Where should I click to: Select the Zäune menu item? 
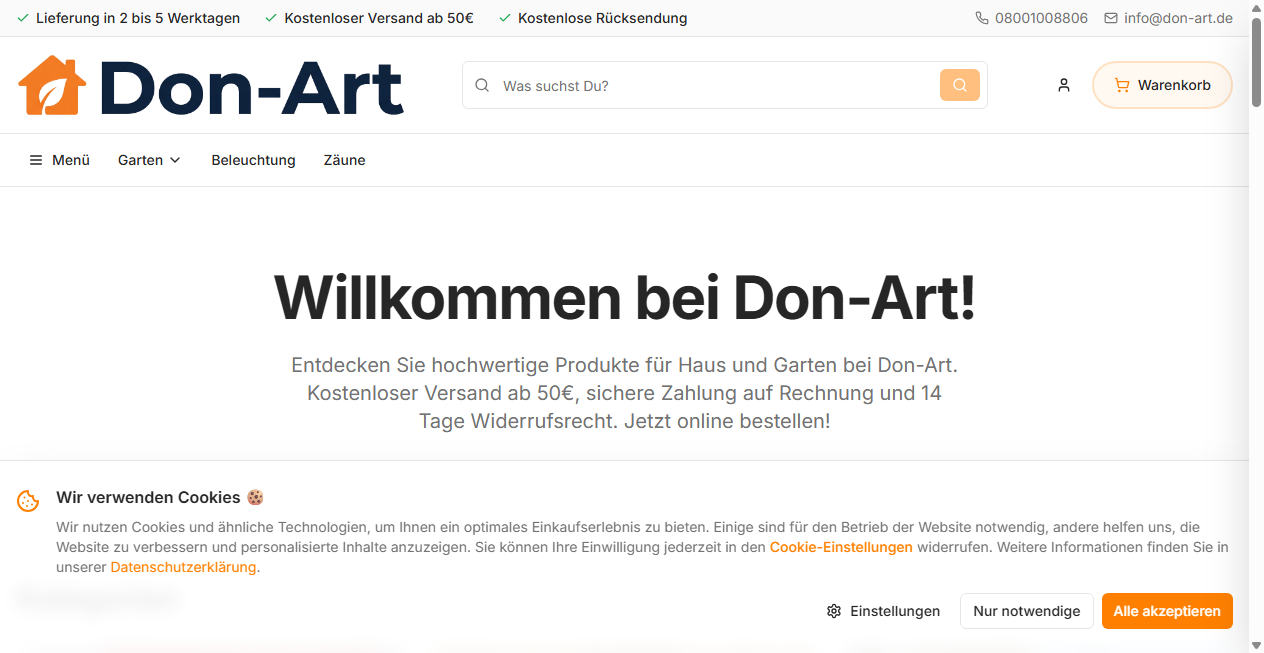(x=344, y=160)
